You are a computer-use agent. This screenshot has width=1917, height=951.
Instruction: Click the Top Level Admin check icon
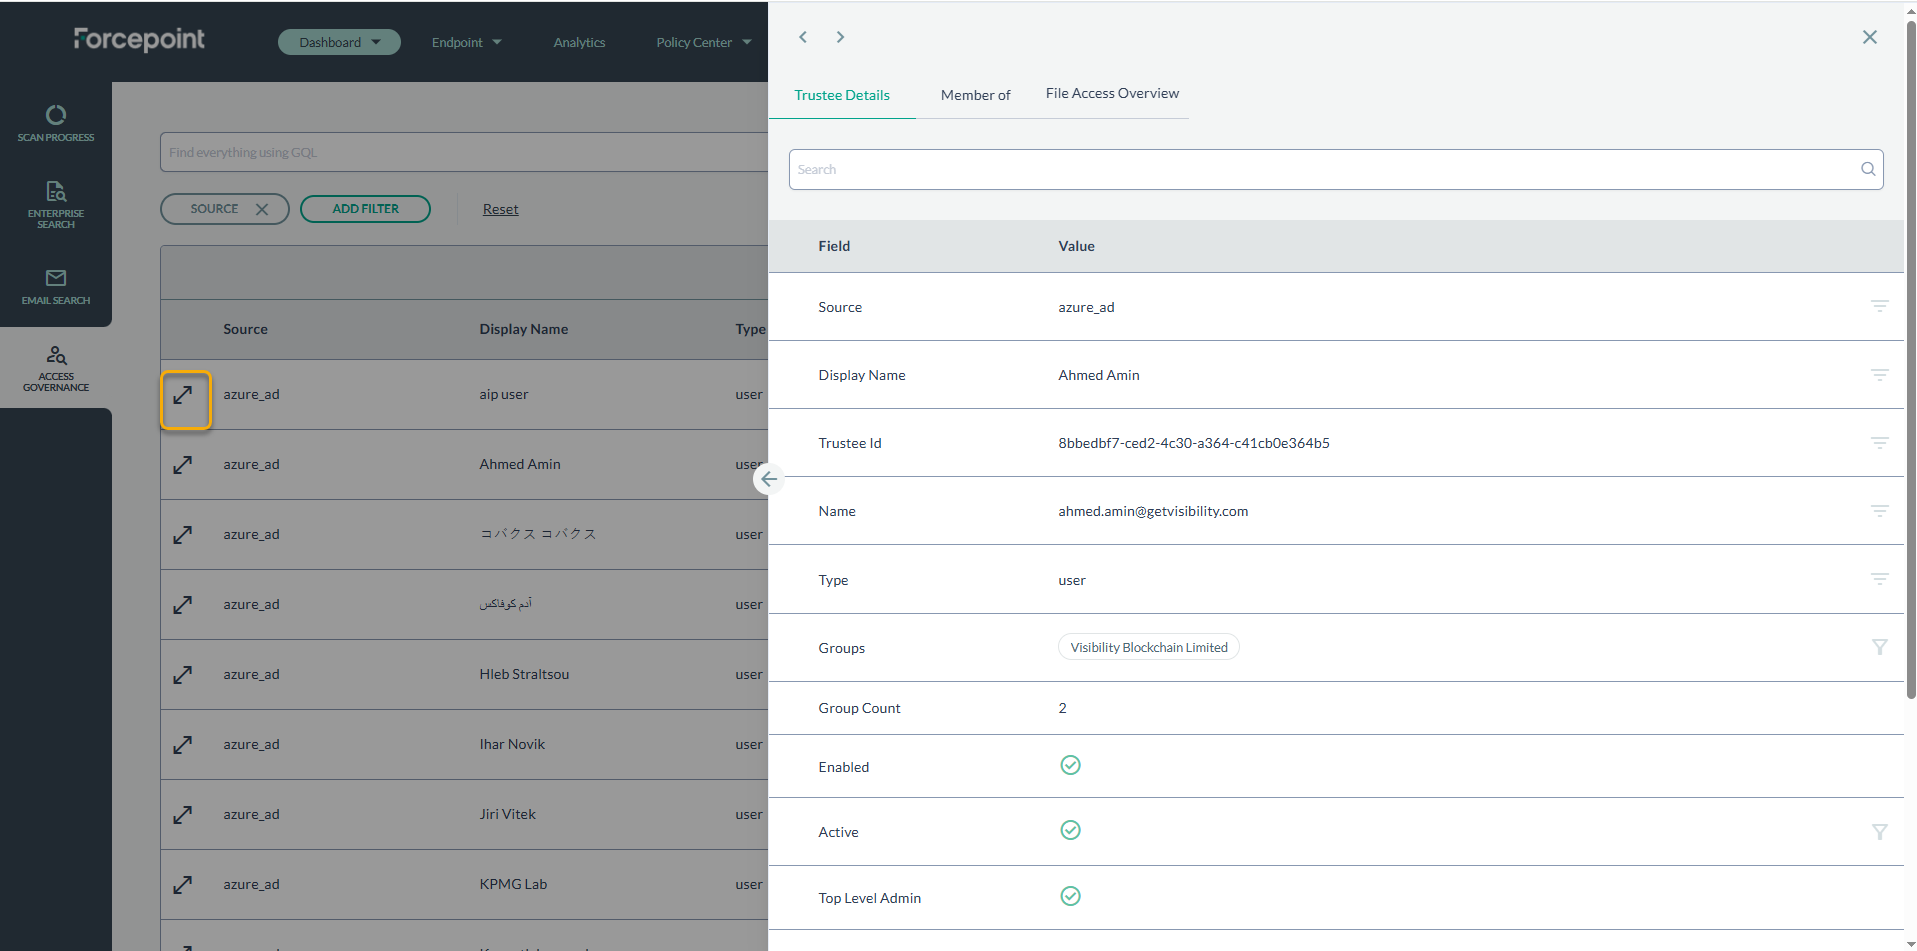(x=1070, y=897)
